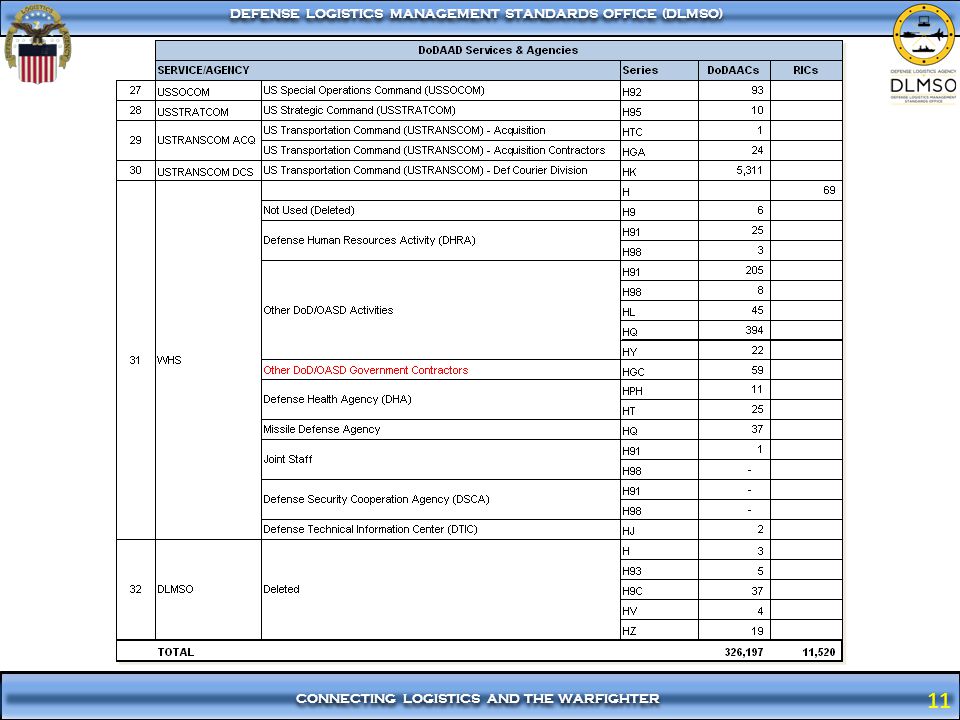960x720 pixels.
Task: Click total RICs value 11,520
Action: [819, 652]
